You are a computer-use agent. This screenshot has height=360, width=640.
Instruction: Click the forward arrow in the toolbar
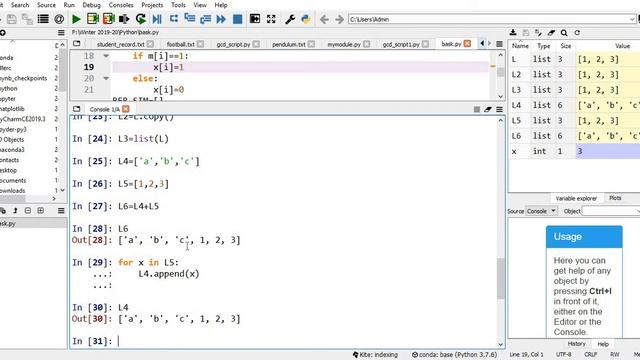click(339, 19)
